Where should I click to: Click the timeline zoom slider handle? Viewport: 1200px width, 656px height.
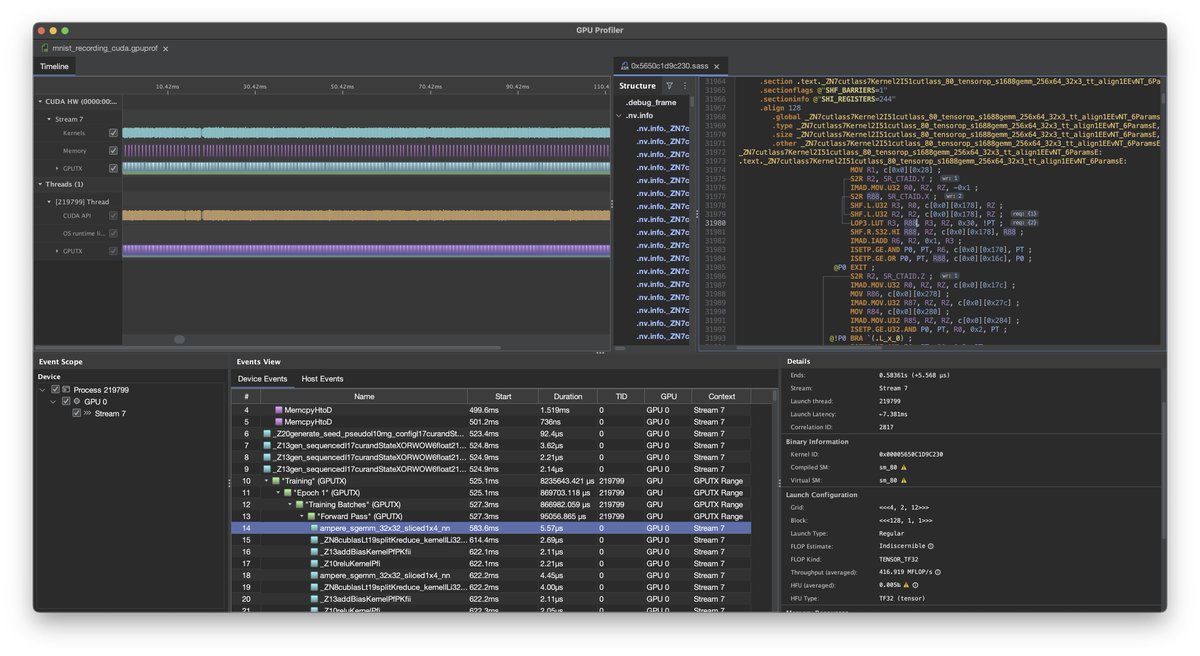(179, 339)
